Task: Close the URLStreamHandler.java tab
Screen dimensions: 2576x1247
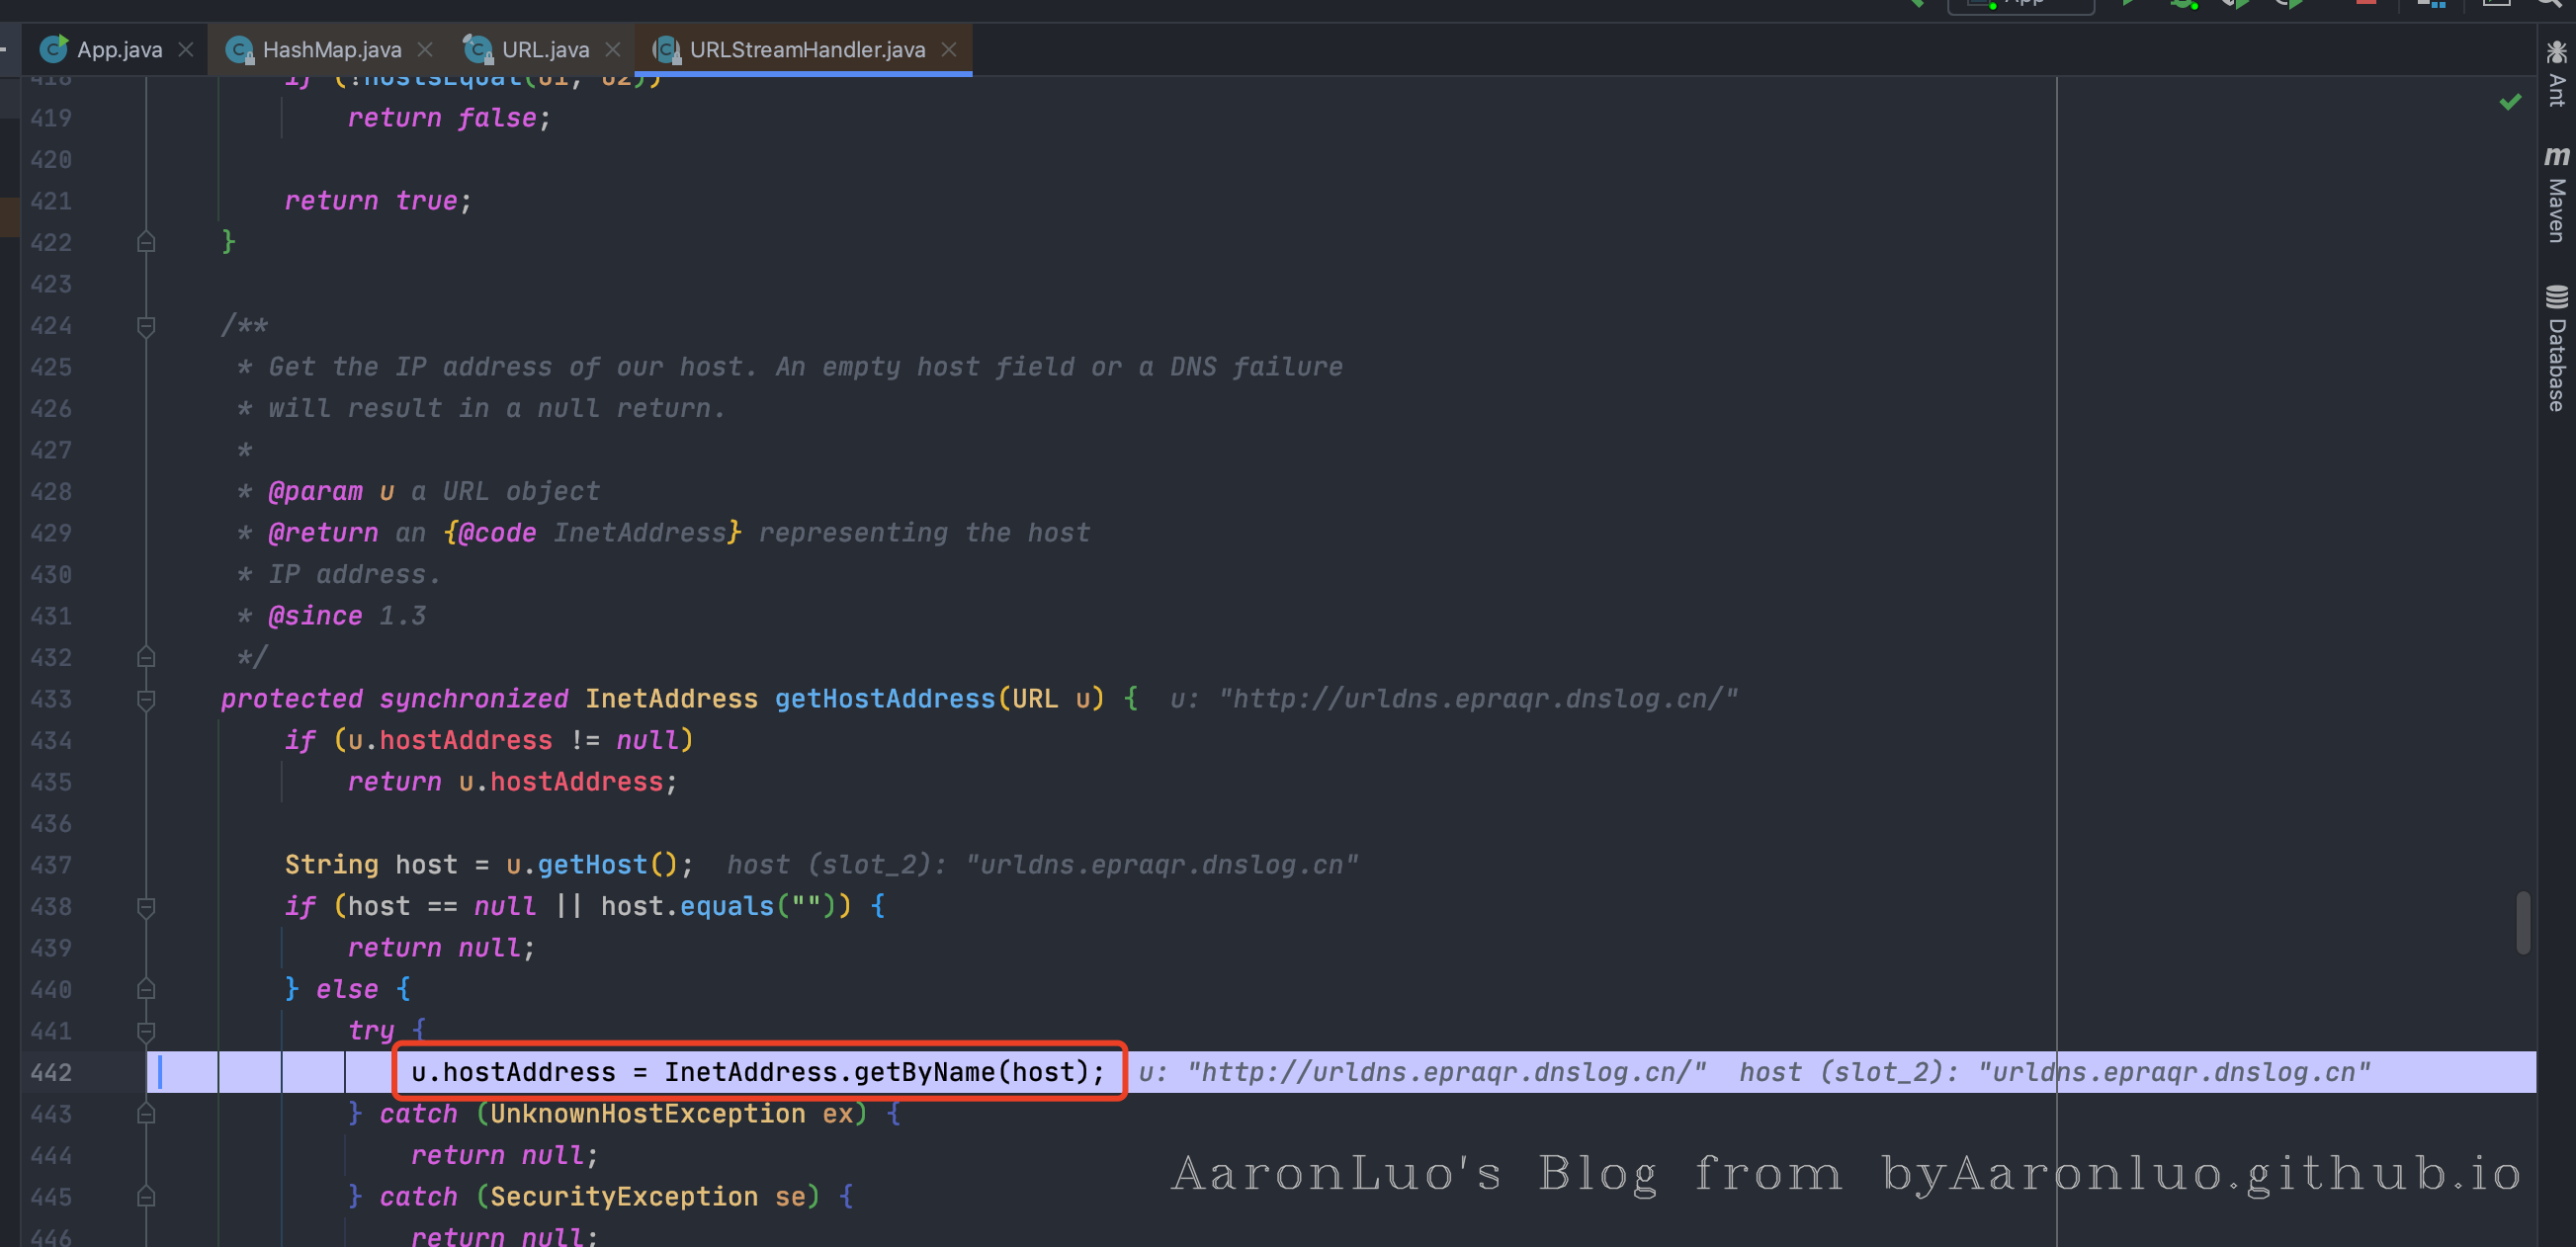Action: point(949,49)
